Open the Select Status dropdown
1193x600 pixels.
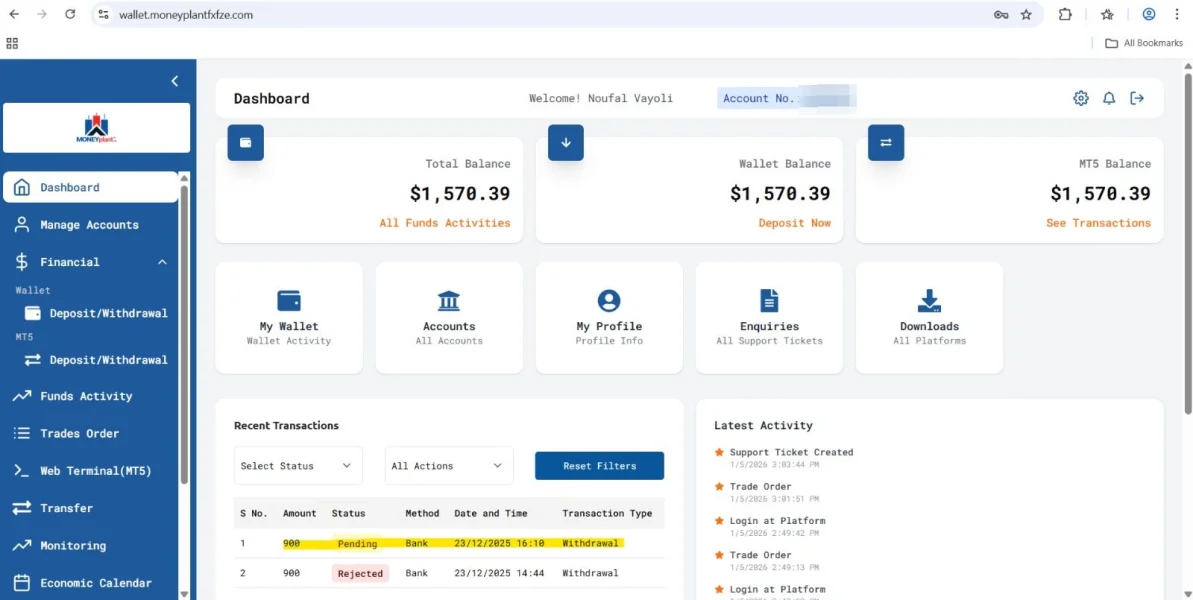(x=297, y=466)
